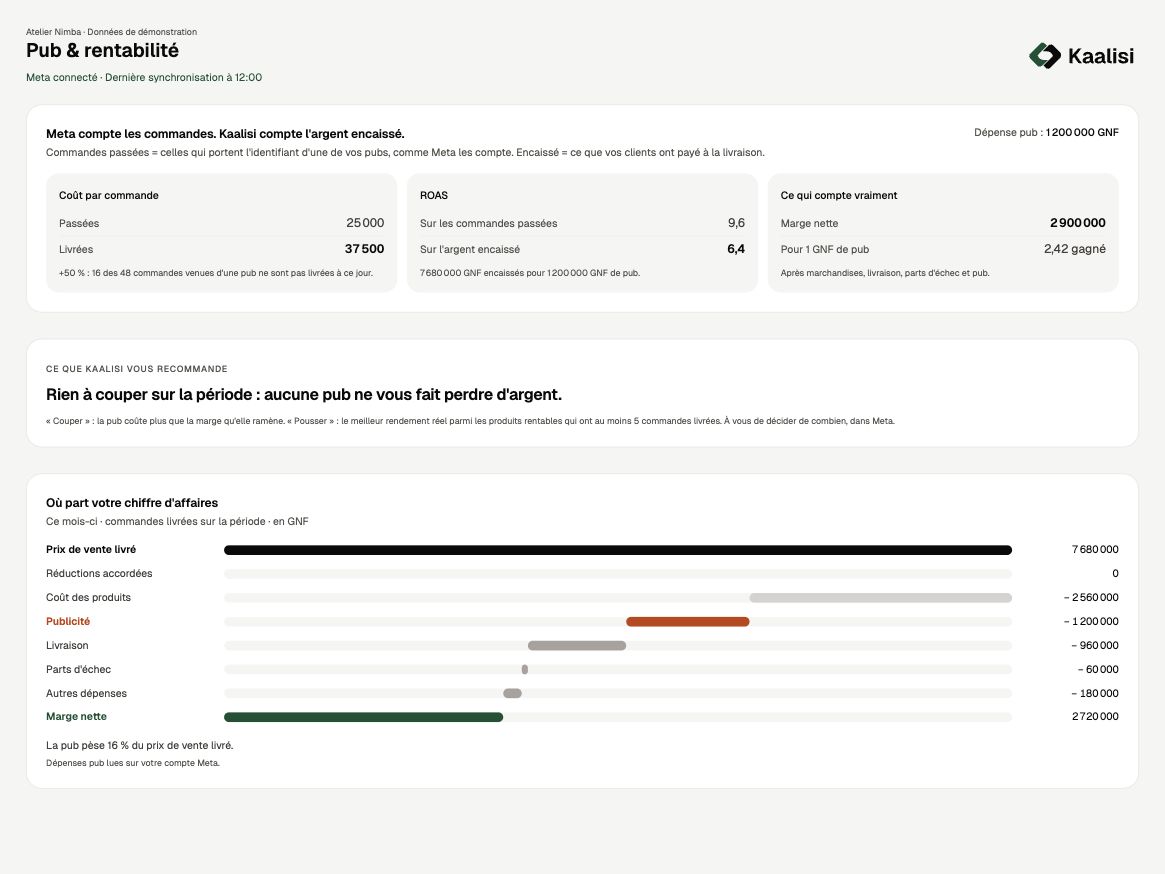Click Dépenses pub lues sur Meta footnote

[133, 763]
